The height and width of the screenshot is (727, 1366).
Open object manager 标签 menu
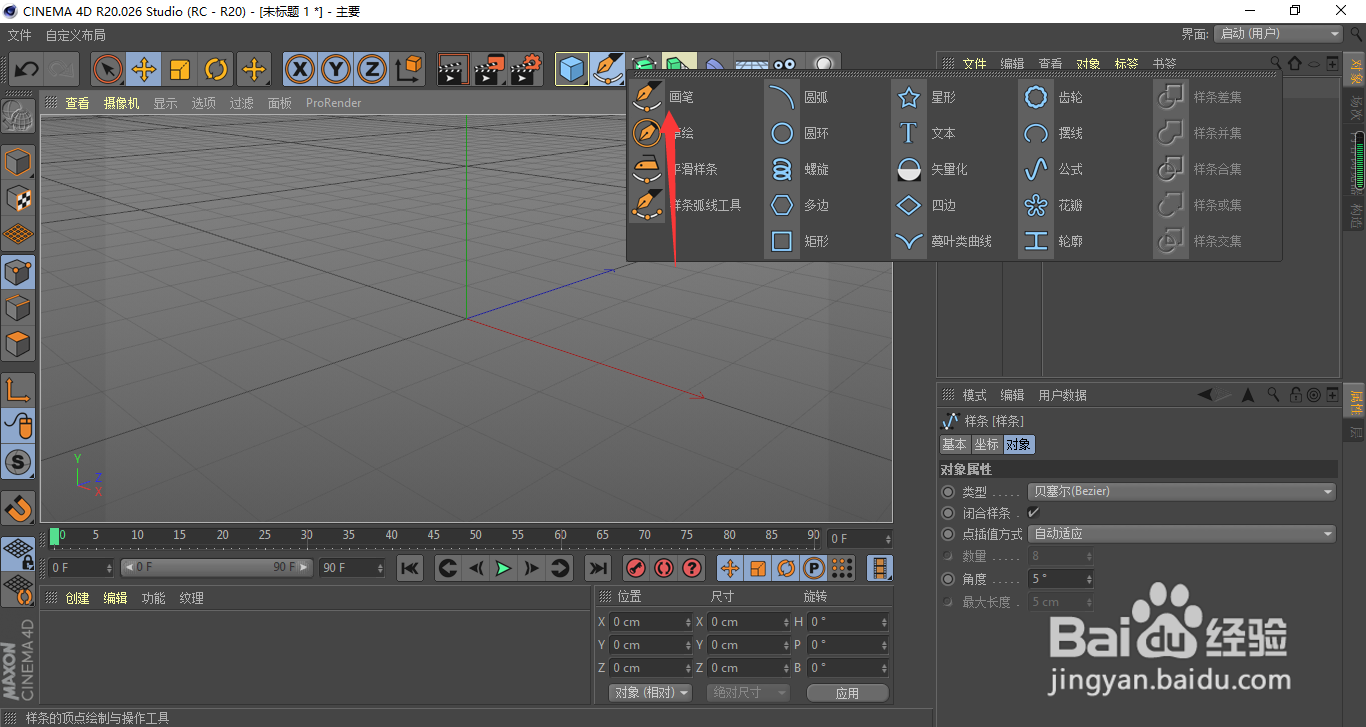tap(1126, 64)
